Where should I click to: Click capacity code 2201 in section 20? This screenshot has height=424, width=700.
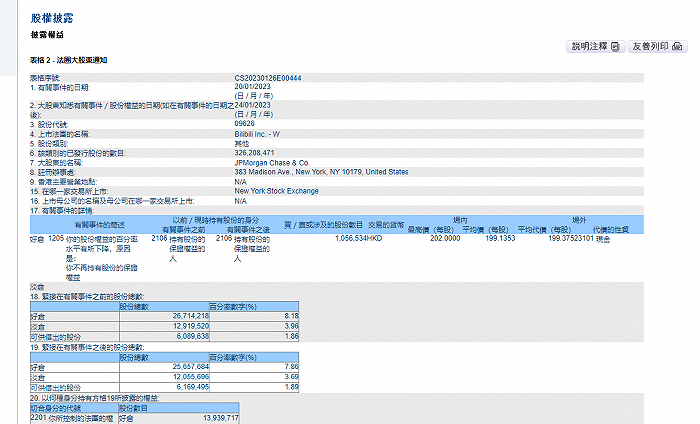pyautogui.click(x=38, y=418)
